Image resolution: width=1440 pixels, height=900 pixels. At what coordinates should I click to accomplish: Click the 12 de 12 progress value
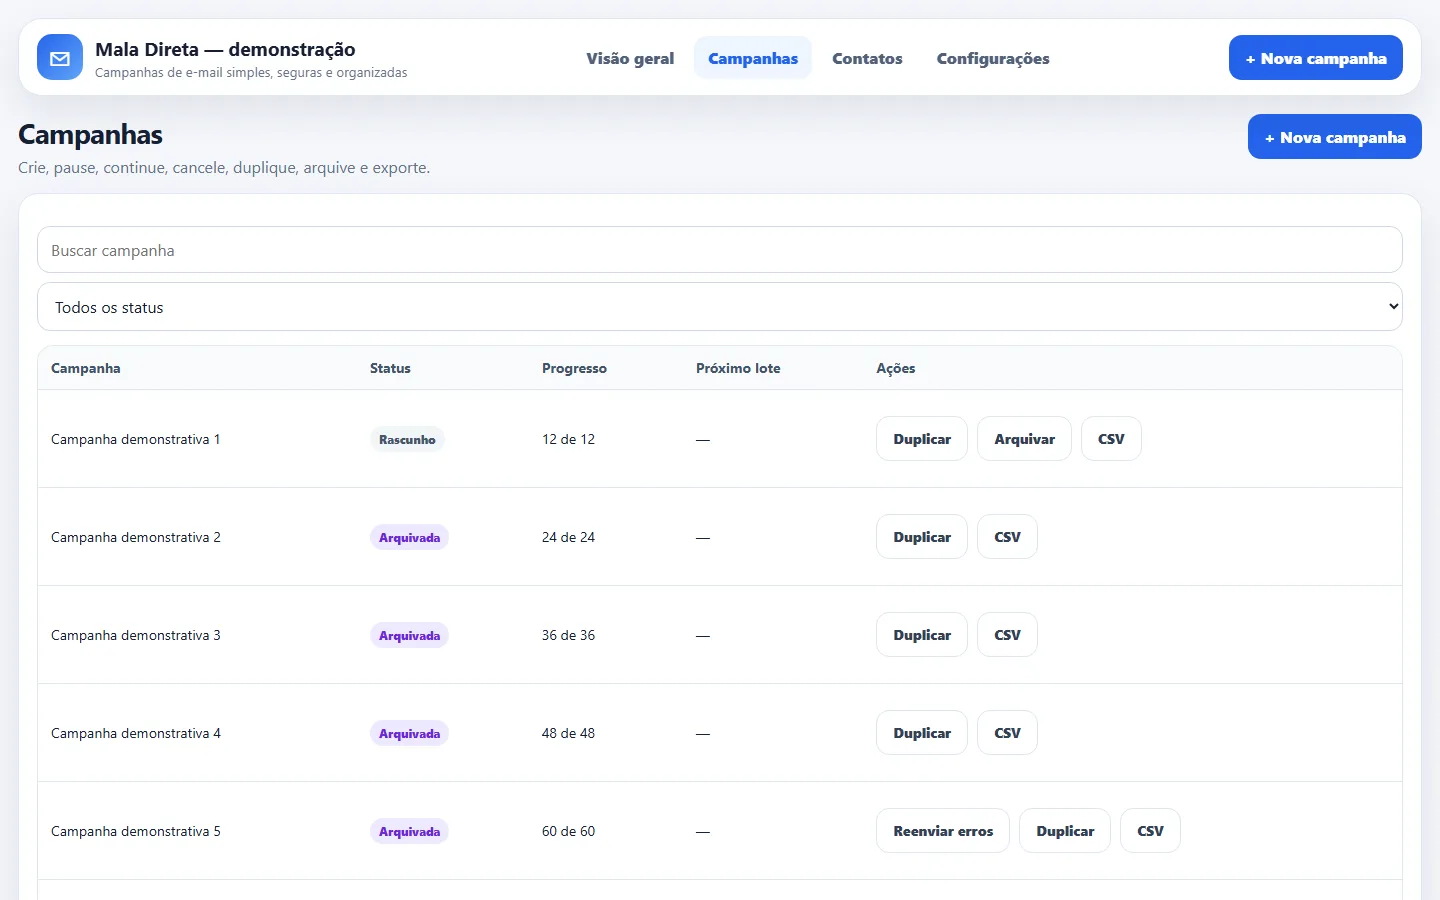click(568, 439)
